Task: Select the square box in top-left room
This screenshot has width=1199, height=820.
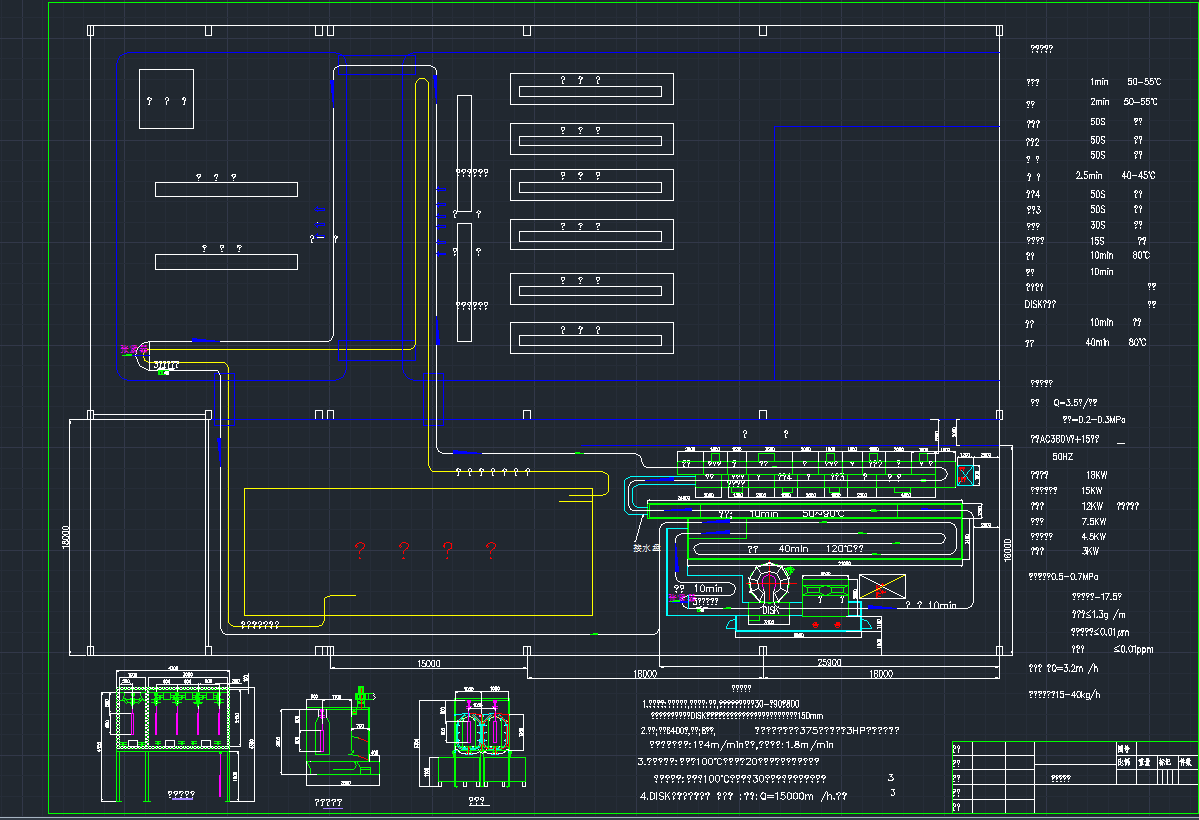Action: point(166,99)
